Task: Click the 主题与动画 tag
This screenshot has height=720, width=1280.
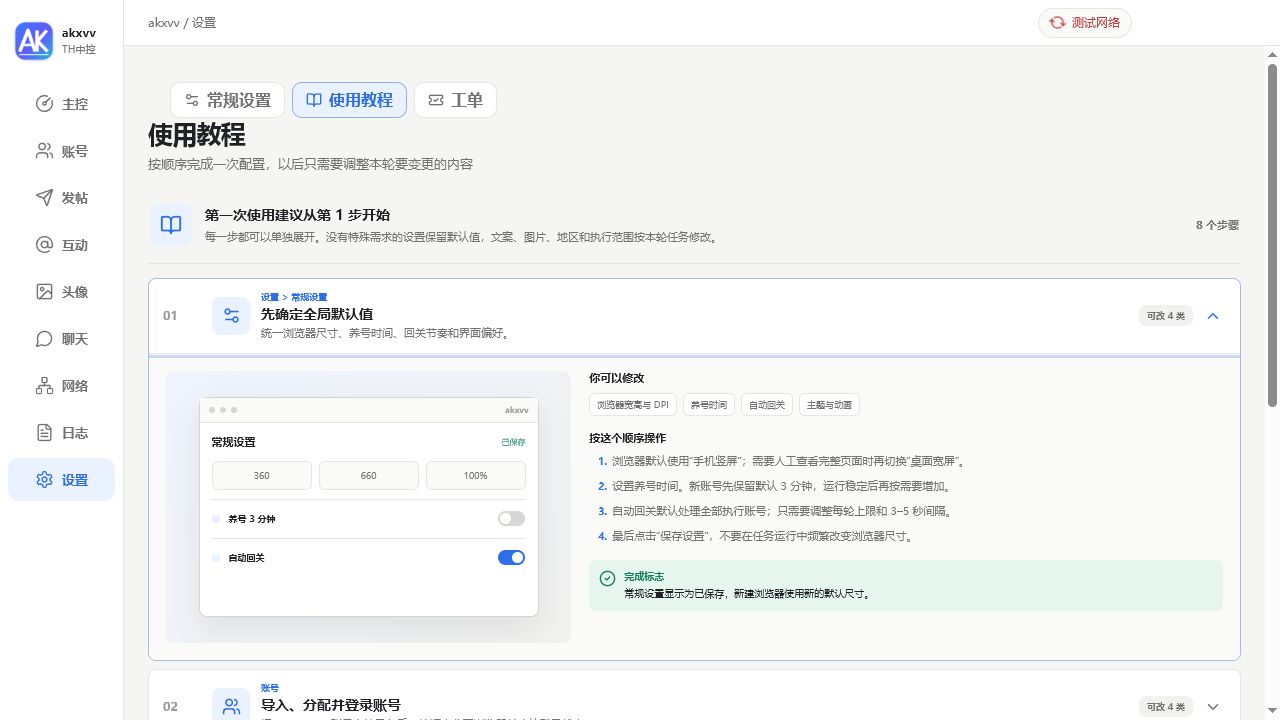Action: [x=829, y=405]
